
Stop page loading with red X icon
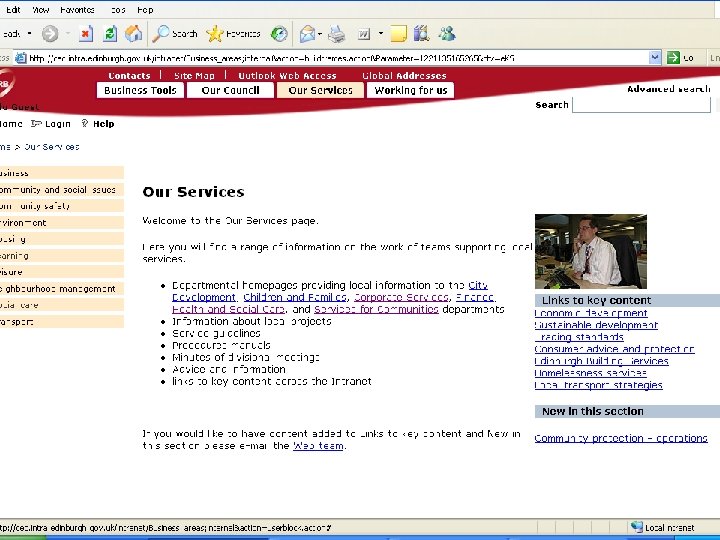[85, 34]
